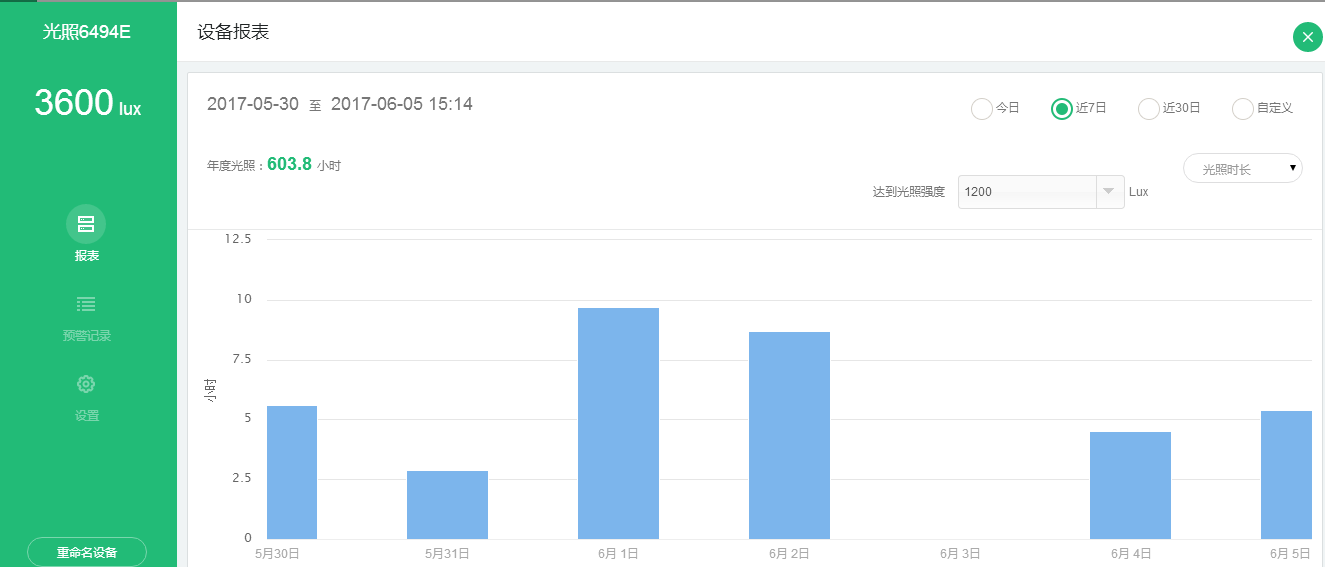1325x567 pixels.
Task: Click the 6月 1日 bar in chart
Action: (618, 423)
